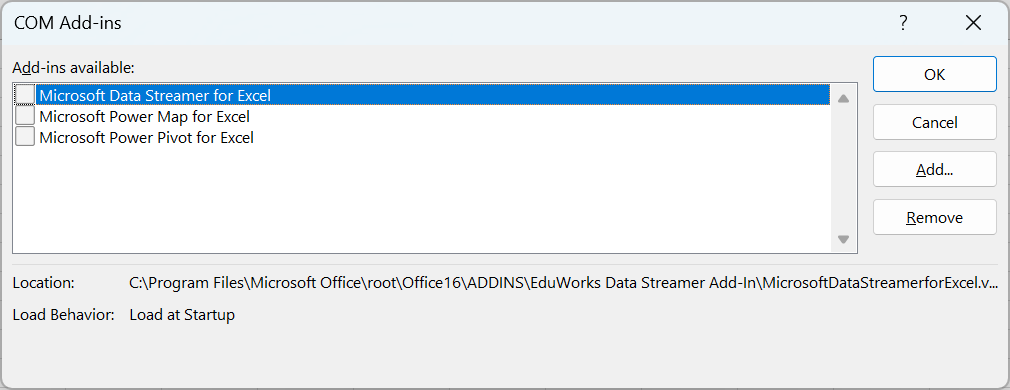Click the add-ins list scrollbar track
Screen dimensions: 1010x390
tap(843, 169)
